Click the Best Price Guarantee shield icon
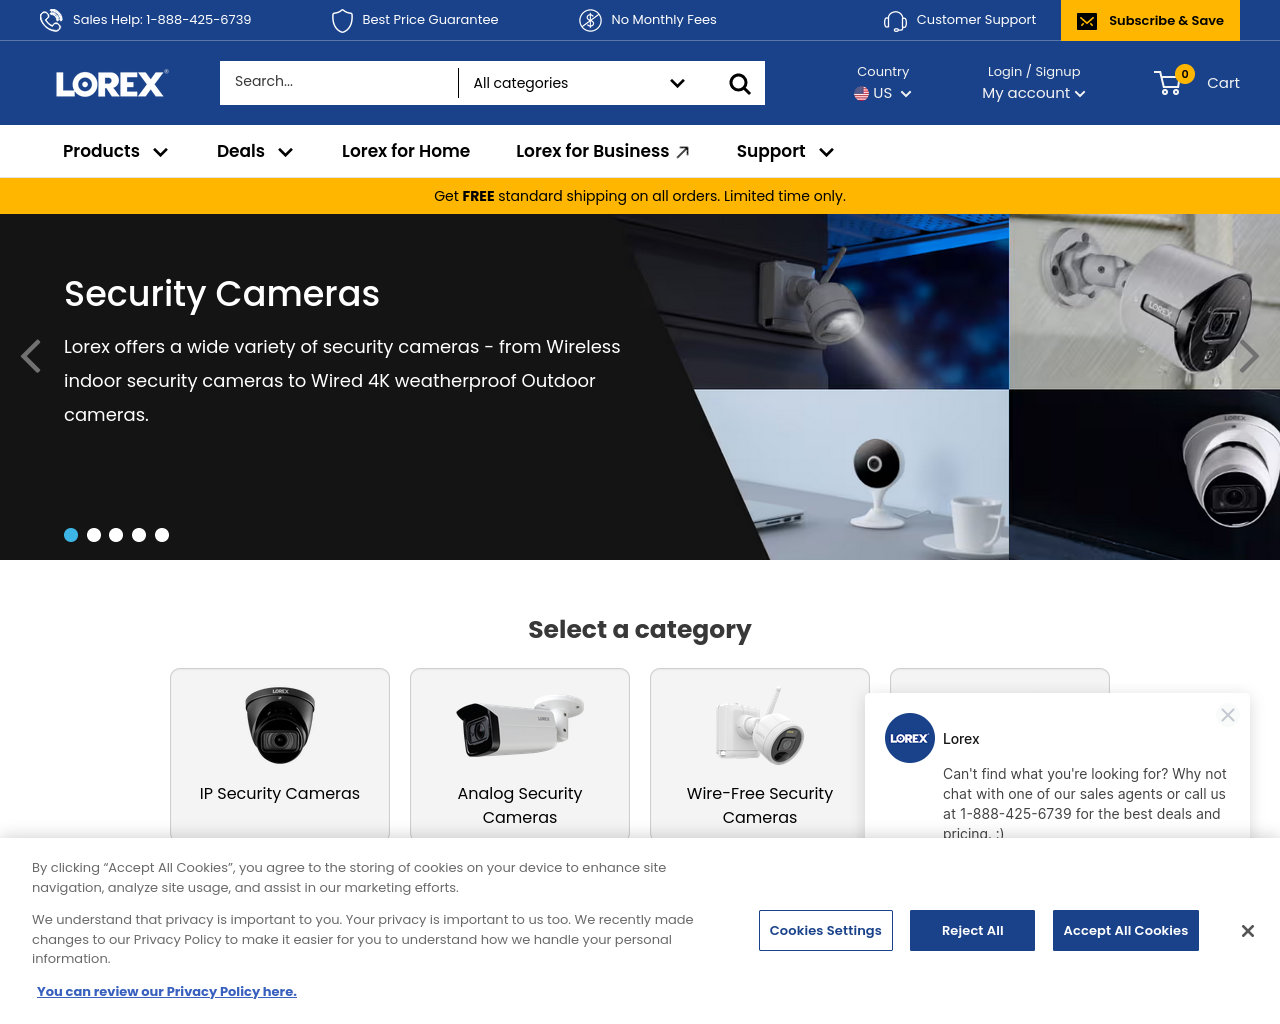Image resolution: width=1280 pixels, height=1024 pixels. pyautogui.click(x=342, y=20)
